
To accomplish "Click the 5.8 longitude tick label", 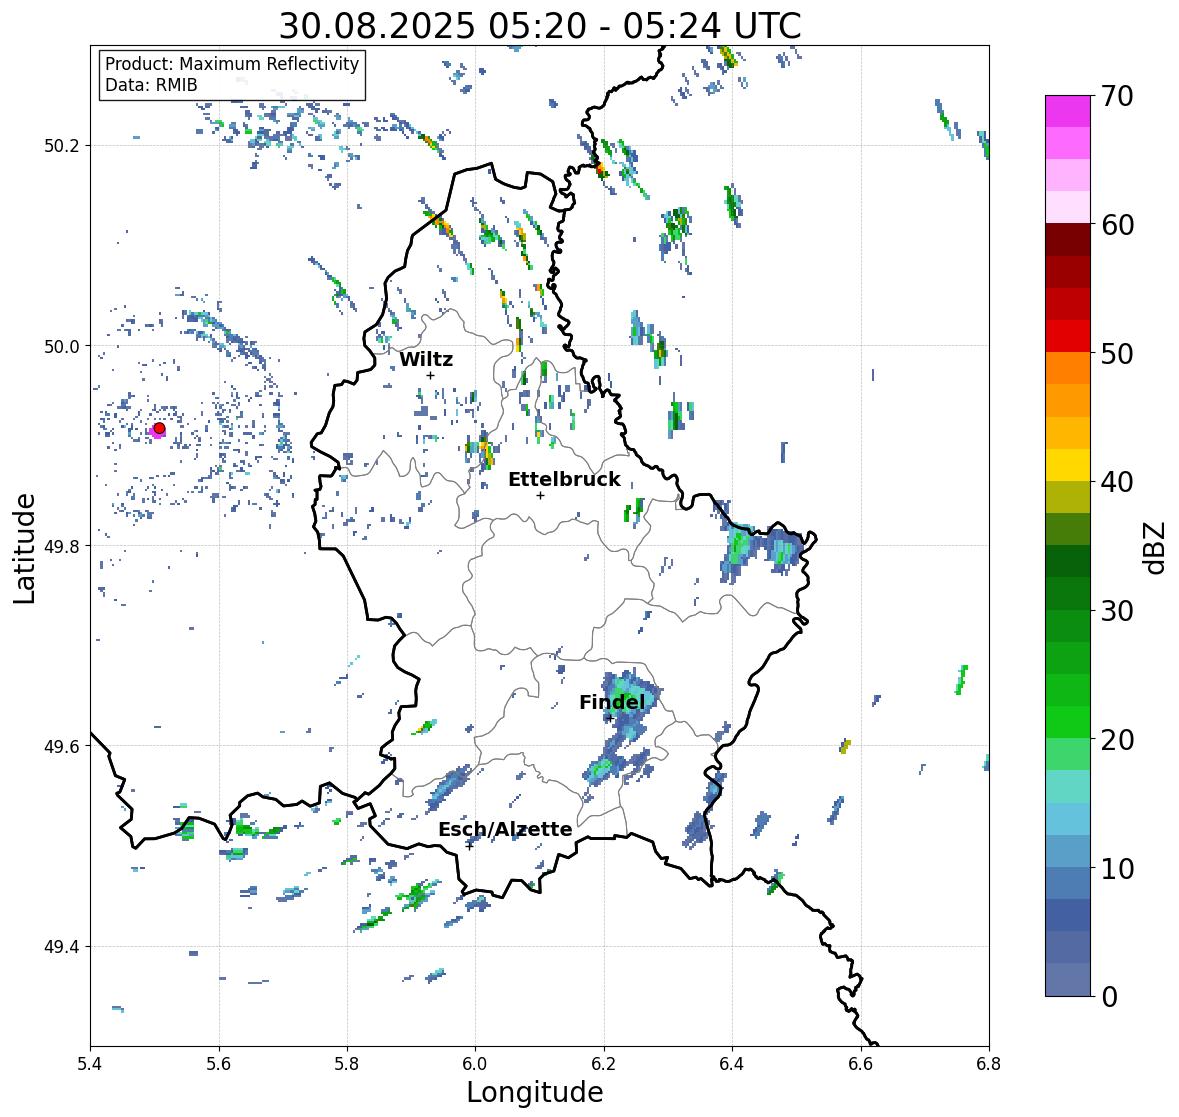I will 347,1062.
